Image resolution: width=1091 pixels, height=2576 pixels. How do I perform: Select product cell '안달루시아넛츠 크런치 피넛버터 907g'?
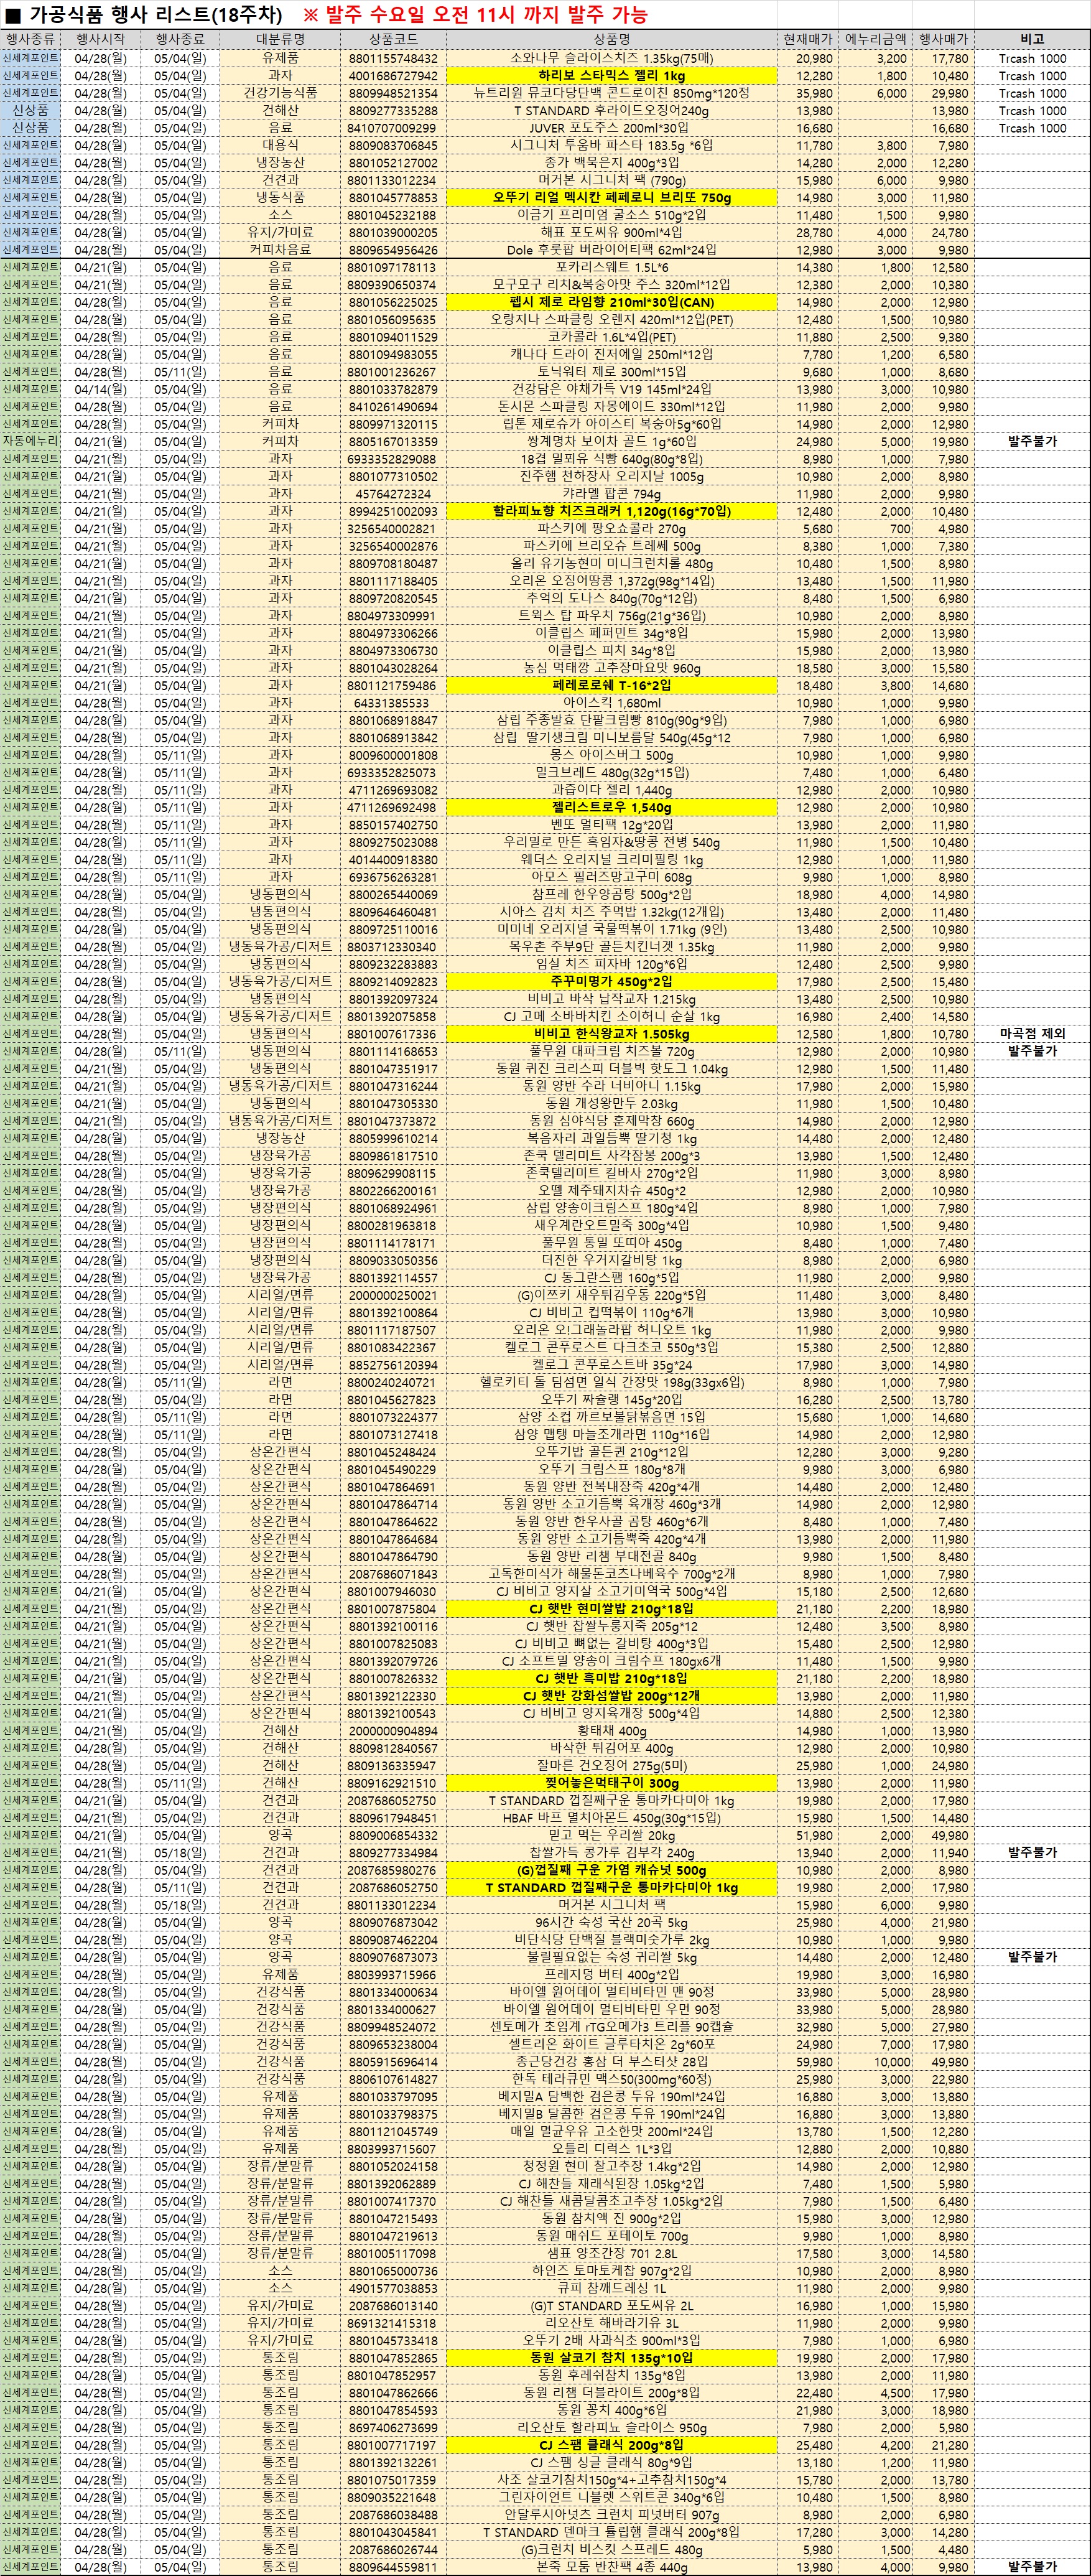coord(612,2514)
